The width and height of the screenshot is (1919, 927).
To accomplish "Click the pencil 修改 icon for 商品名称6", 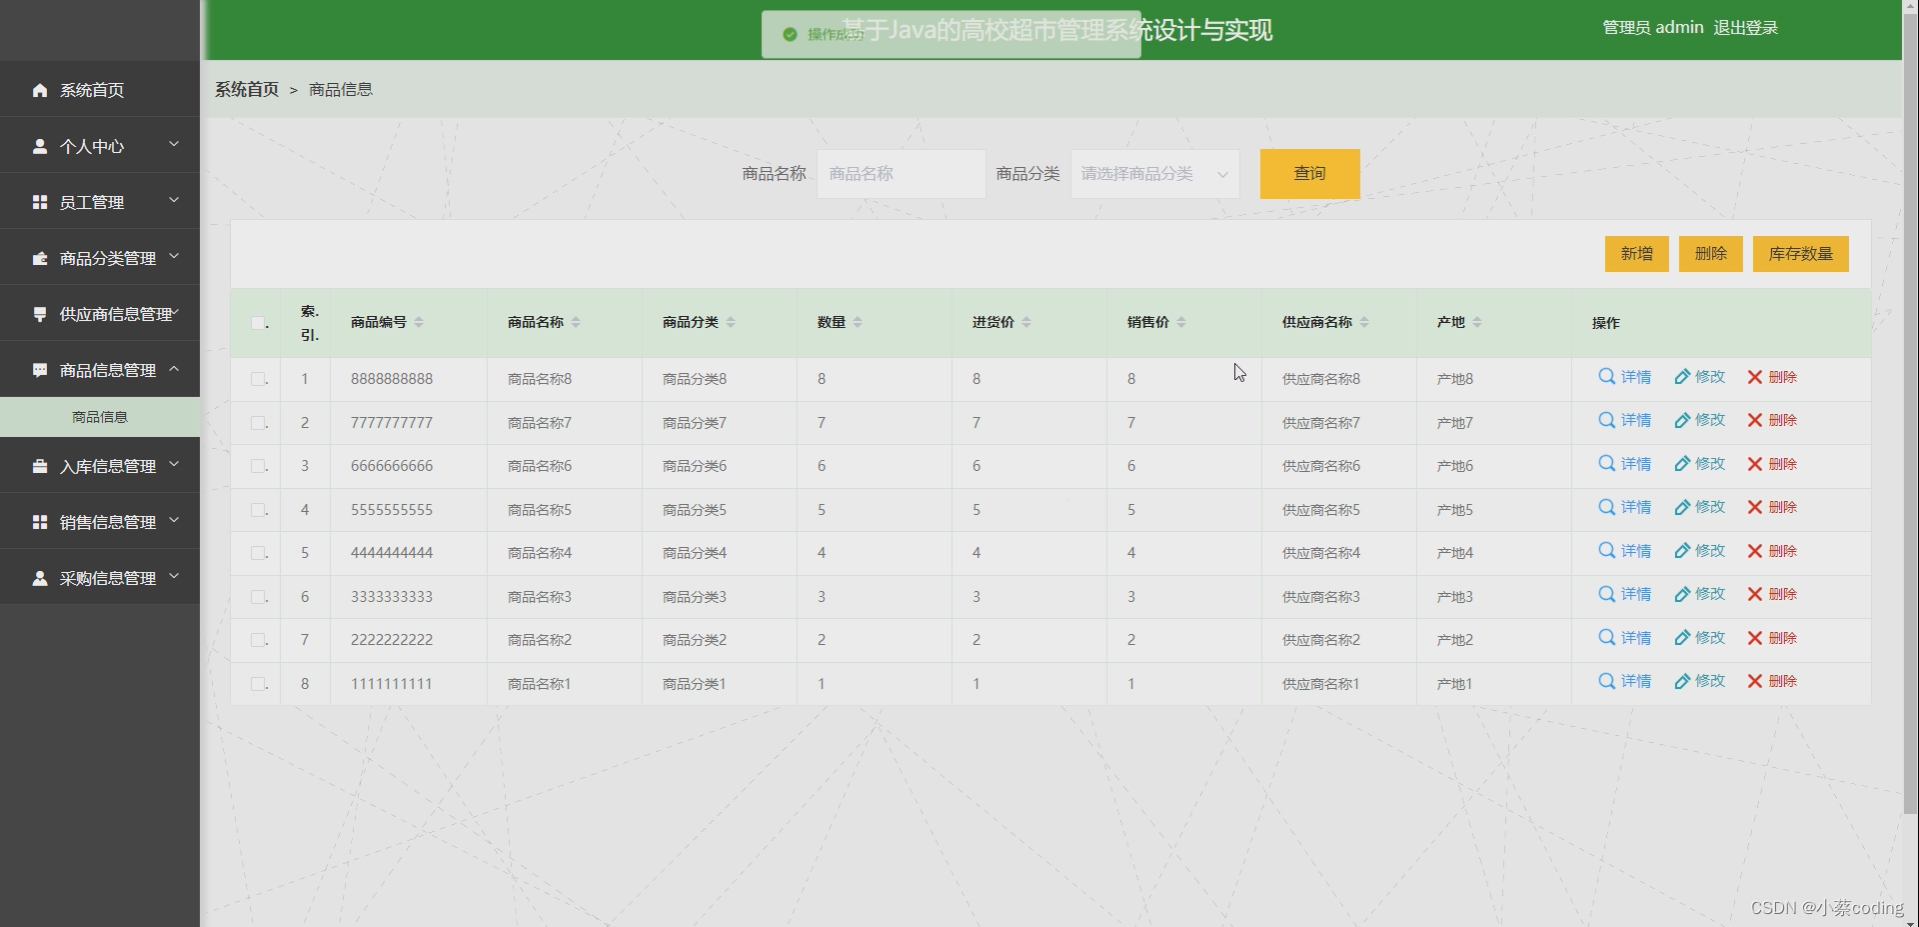I will click(1682, 464).
